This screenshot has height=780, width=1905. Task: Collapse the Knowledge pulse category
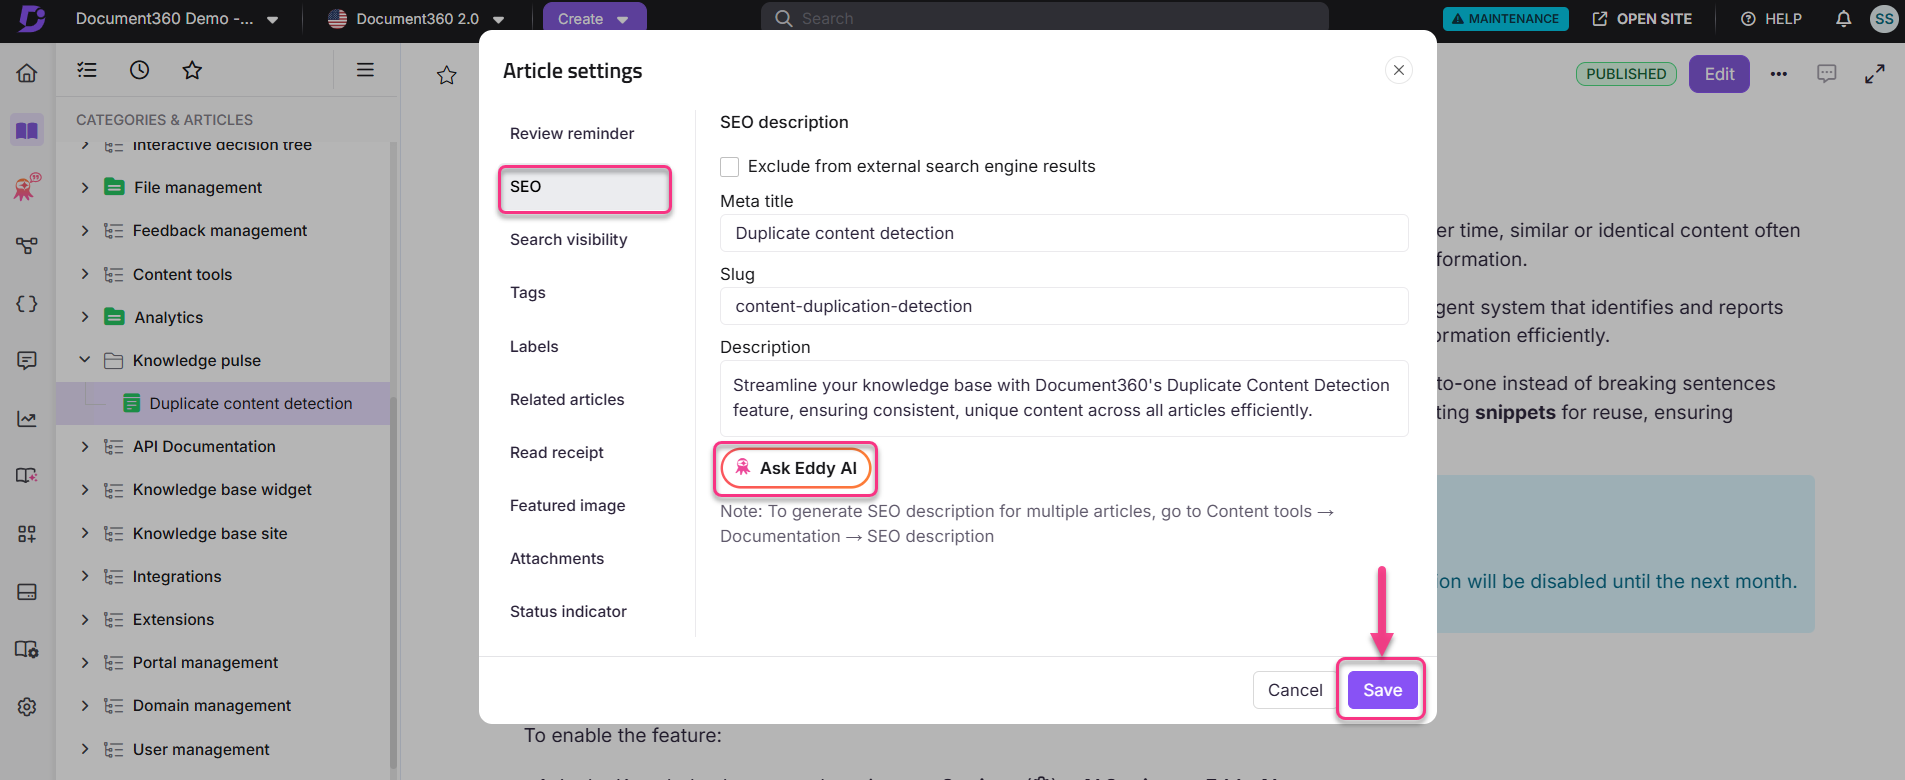pos(85,360)
